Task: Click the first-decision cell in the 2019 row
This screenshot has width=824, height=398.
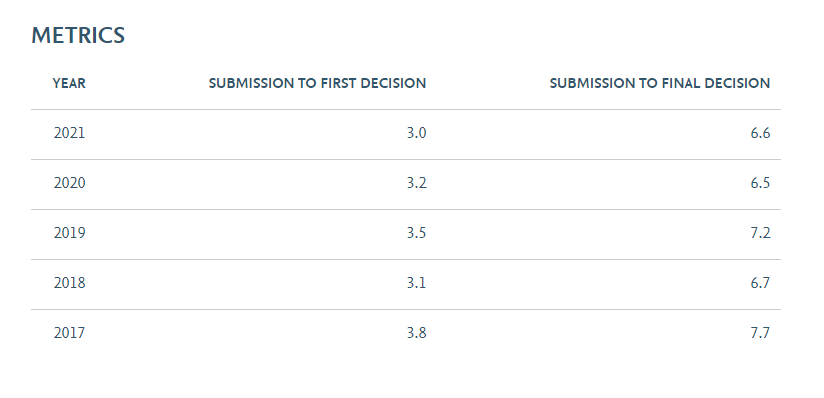Action: pyautogui.click(x=416, y=233)
